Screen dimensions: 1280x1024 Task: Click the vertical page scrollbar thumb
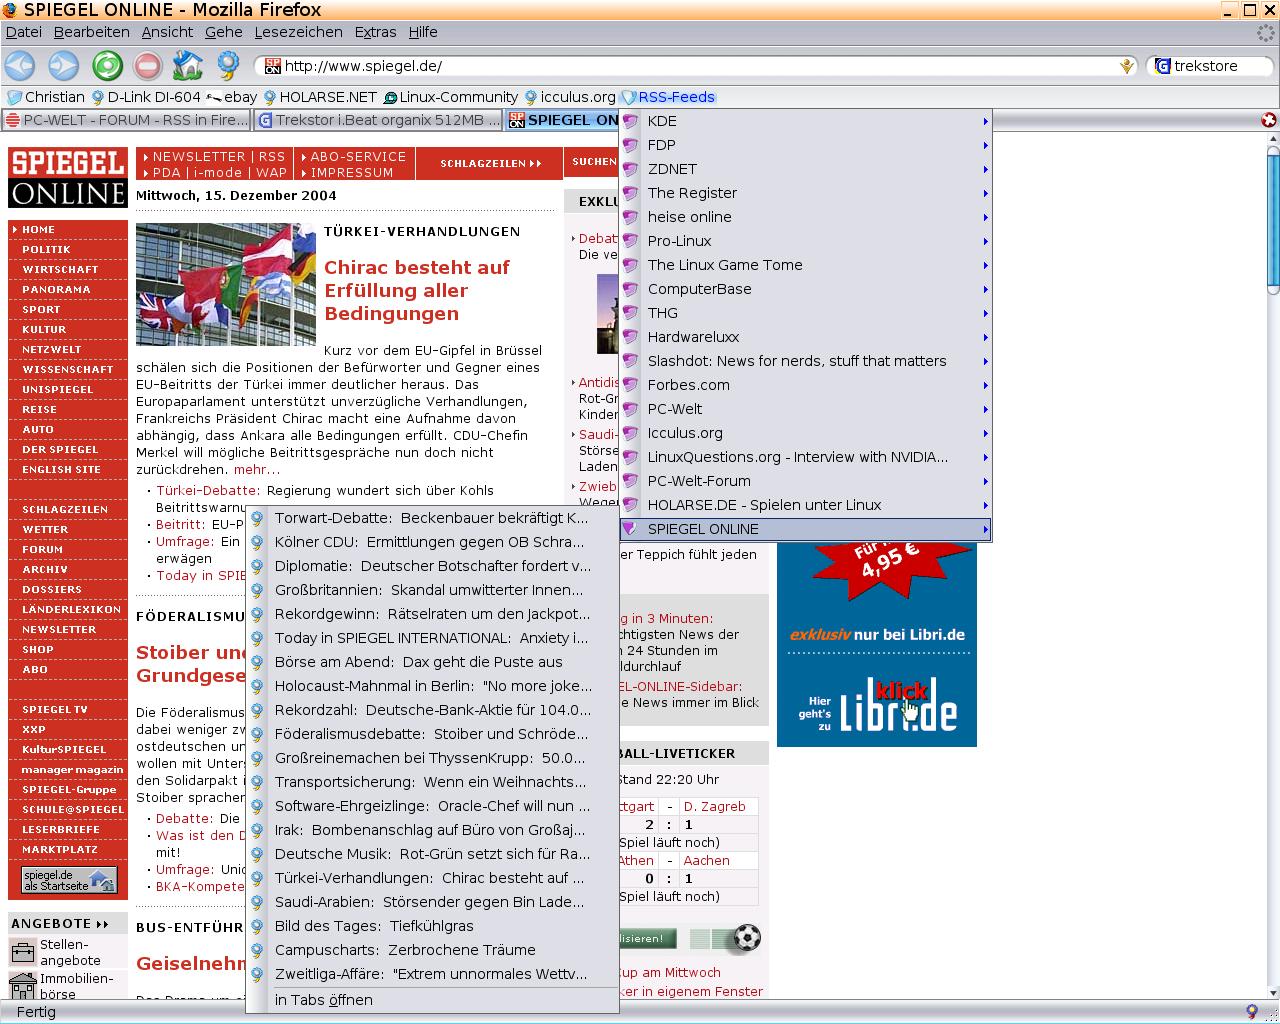[x=1273, y=221]
